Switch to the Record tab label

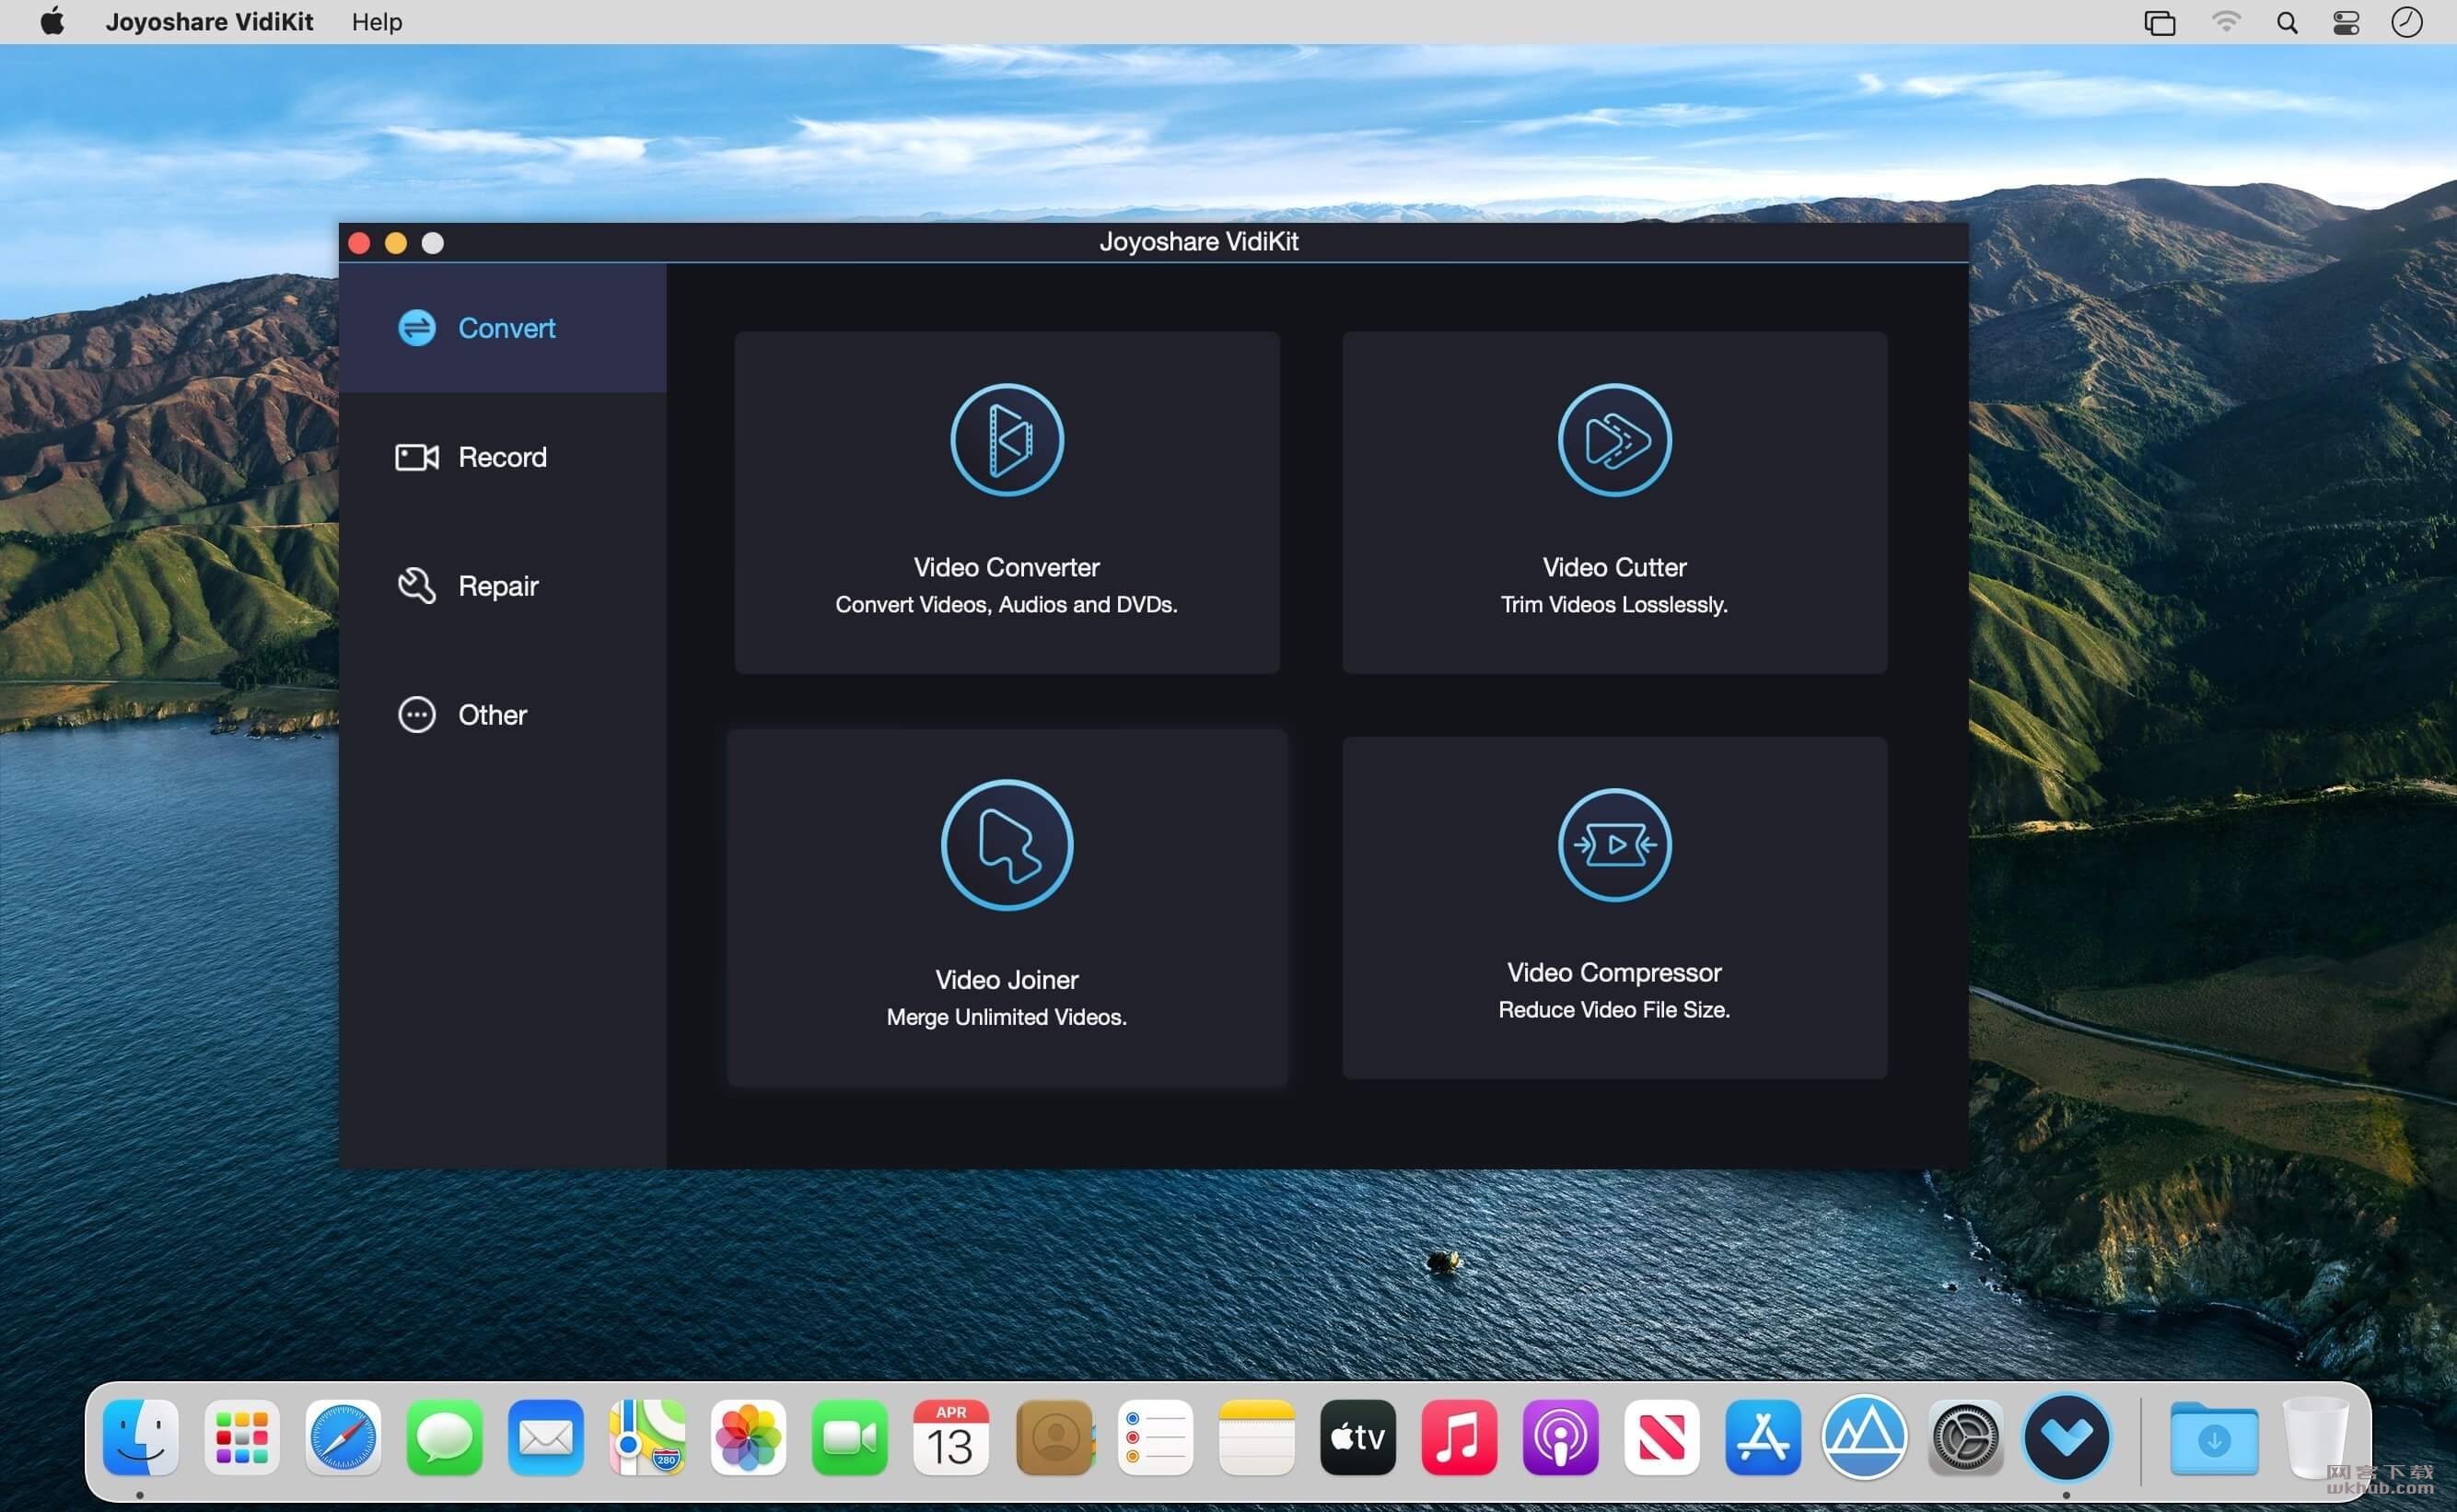502,457
